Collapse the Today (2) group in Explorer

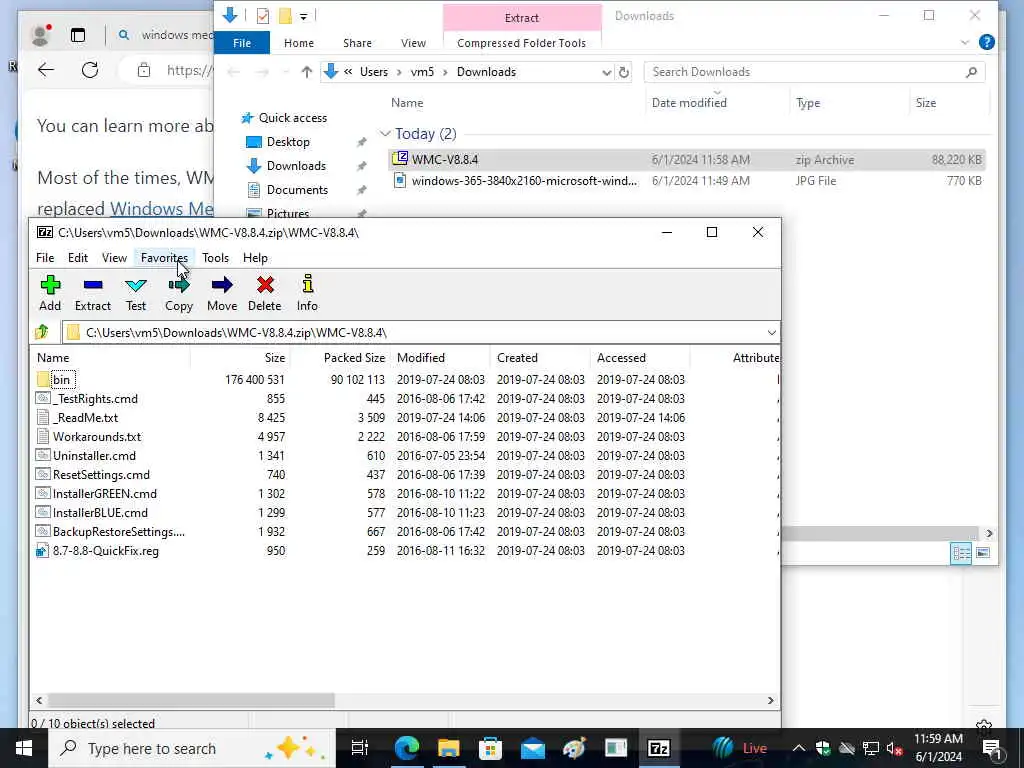(x=385, y=134)
